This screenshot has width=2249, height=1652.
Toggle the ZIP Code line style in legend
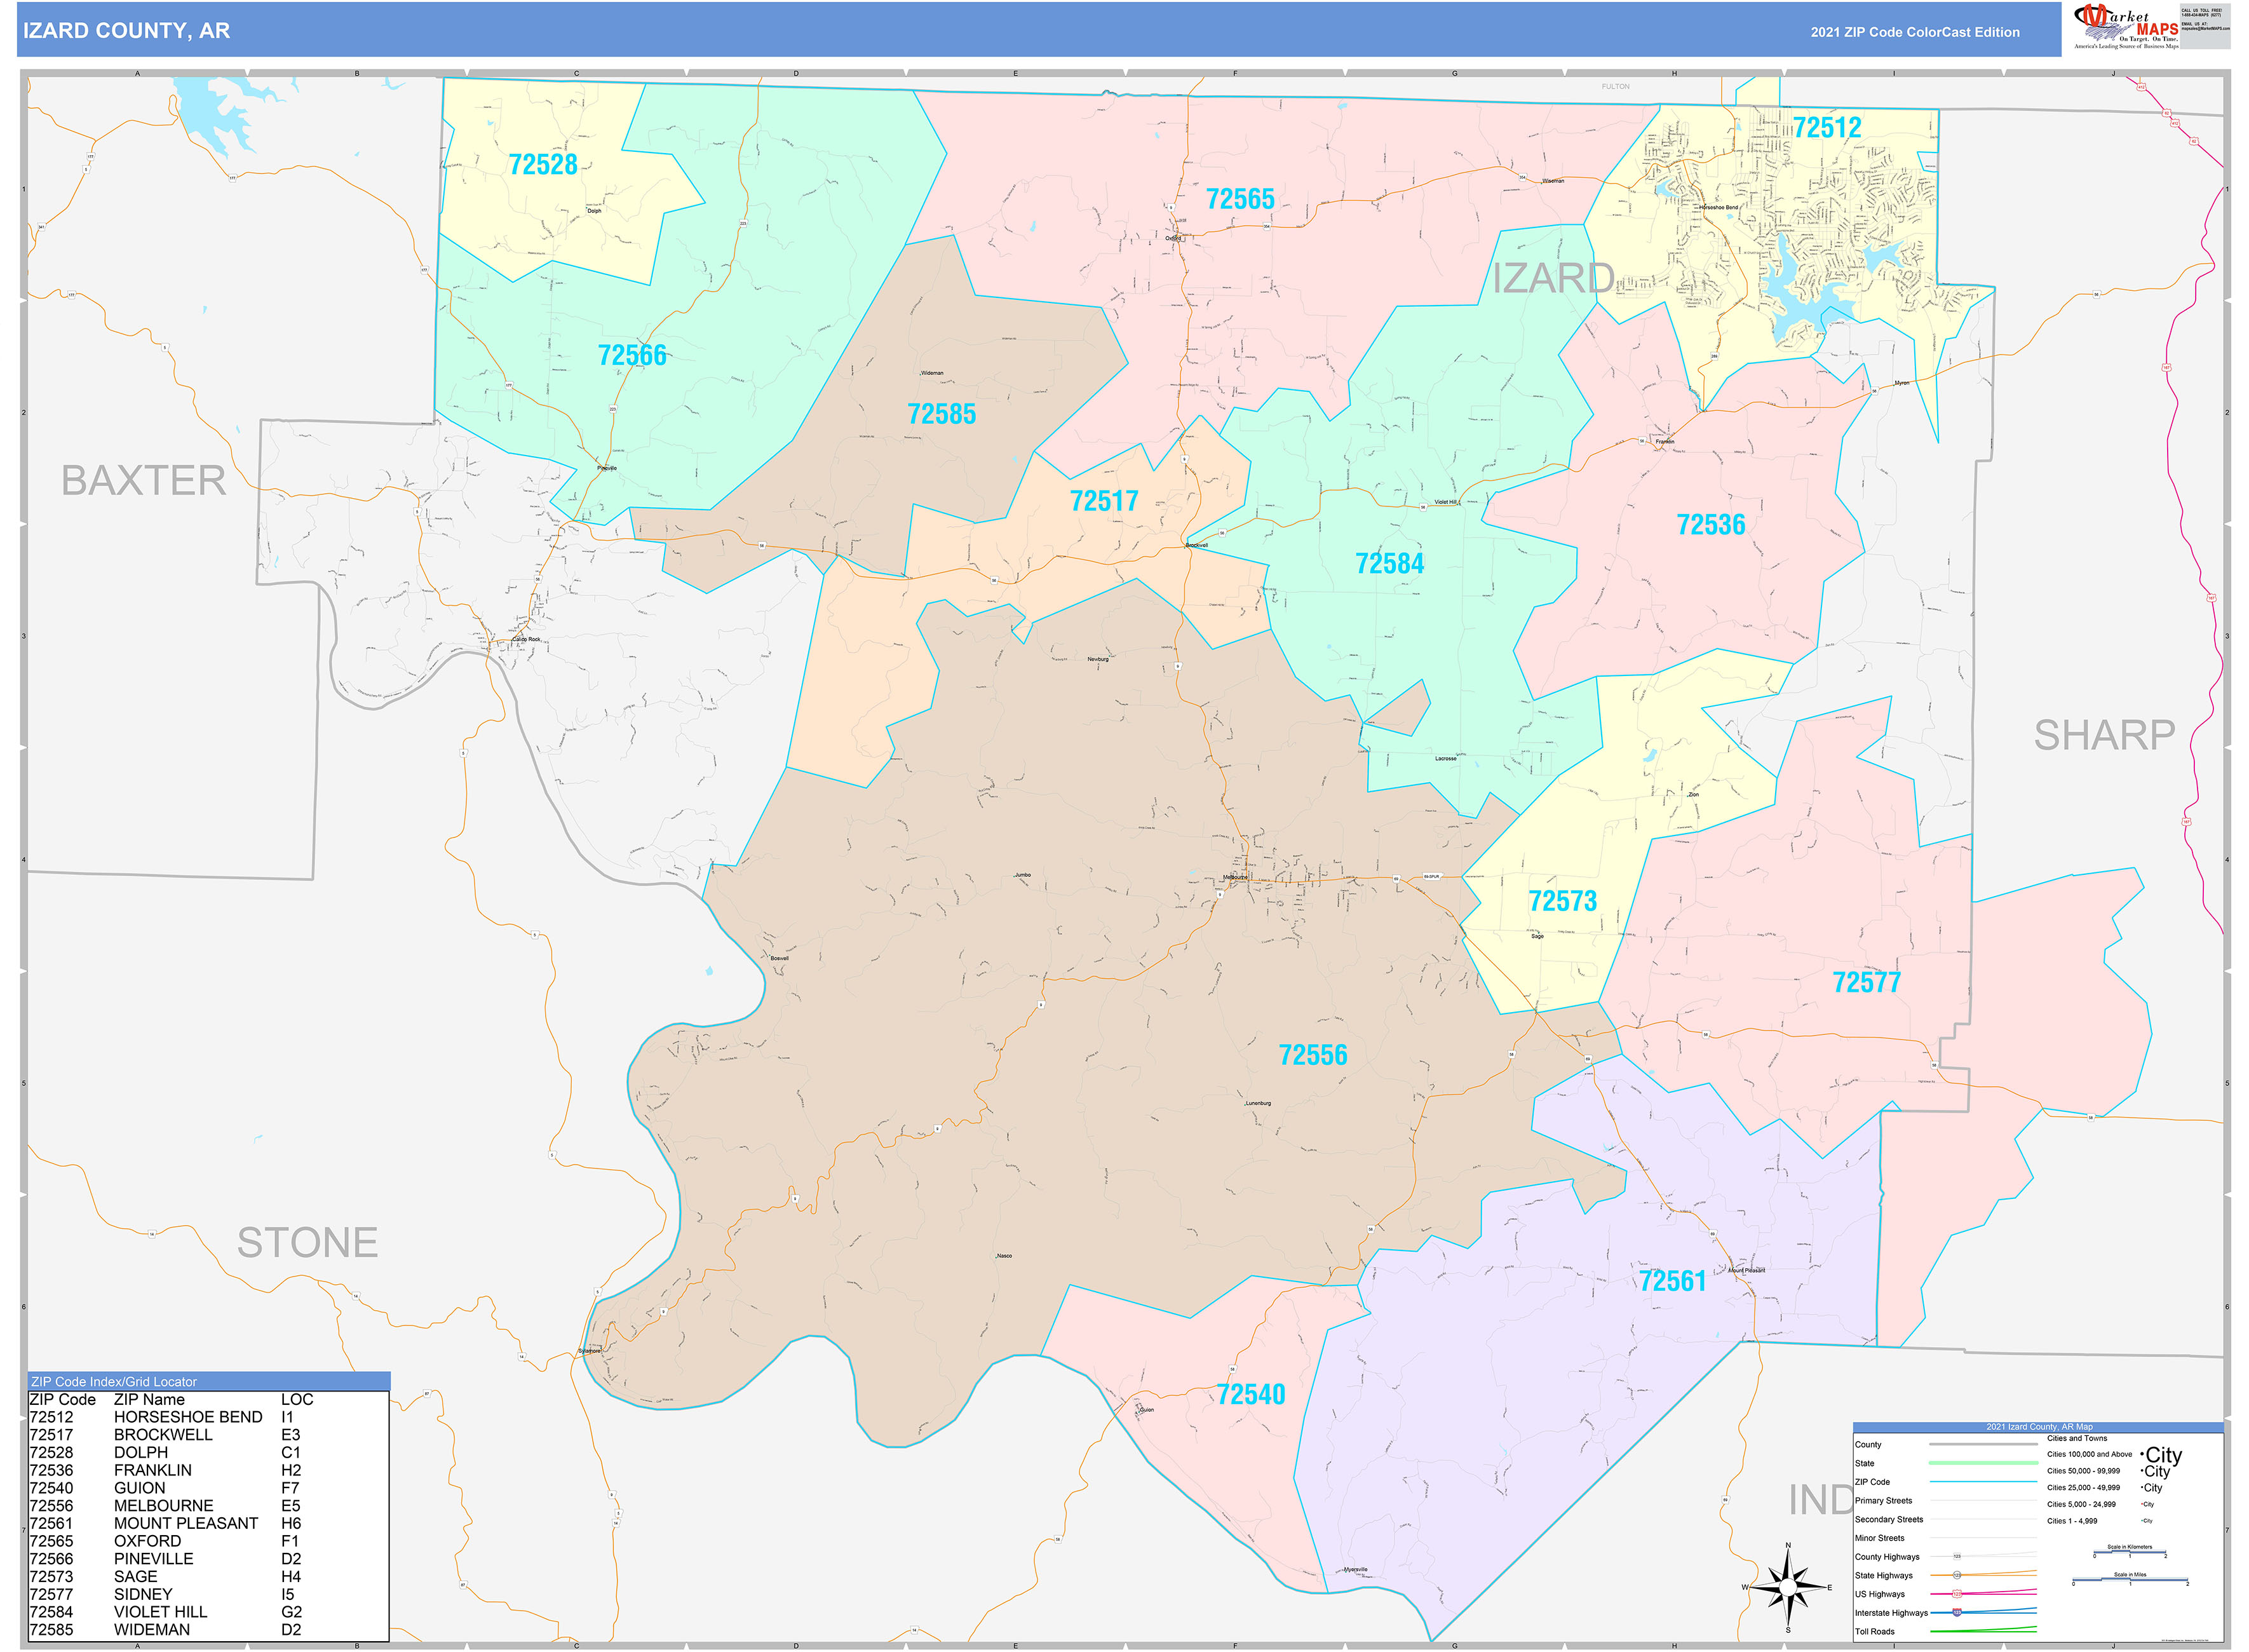click(1985, 1482)
